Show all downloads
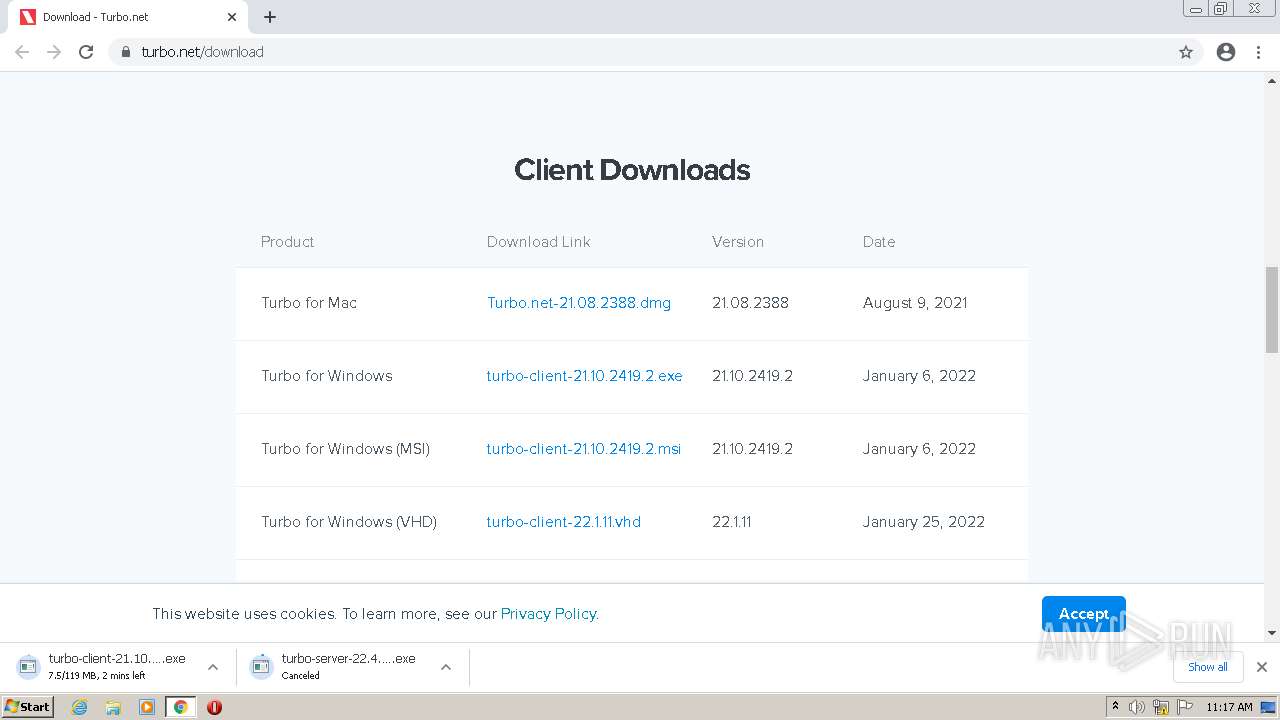 [1207, 667]
